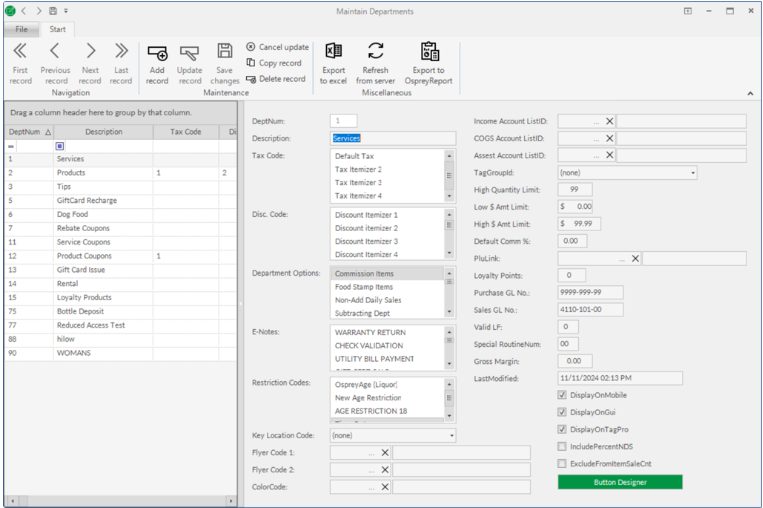Open the Button Designer
This screenshot has width=763, height=508.
pyautogui.click(x=619, y=482)
